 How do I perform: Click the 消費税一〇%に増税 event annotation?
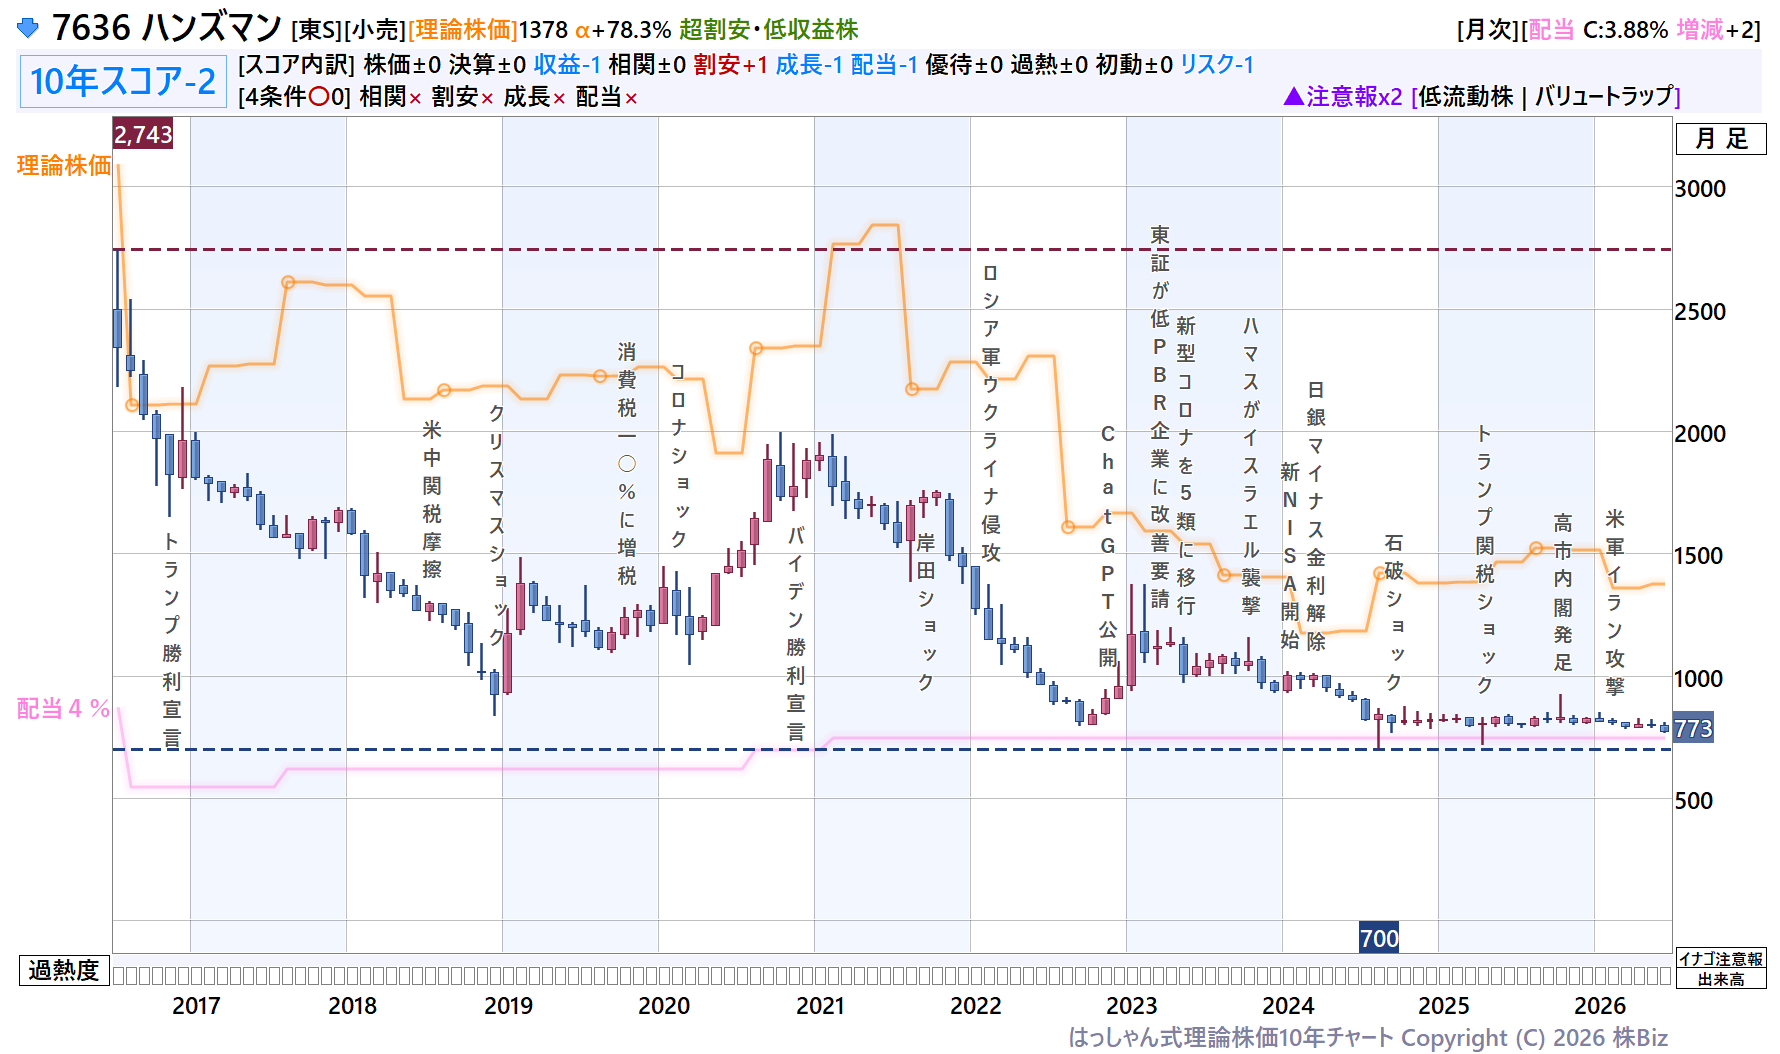pos(627,464)
